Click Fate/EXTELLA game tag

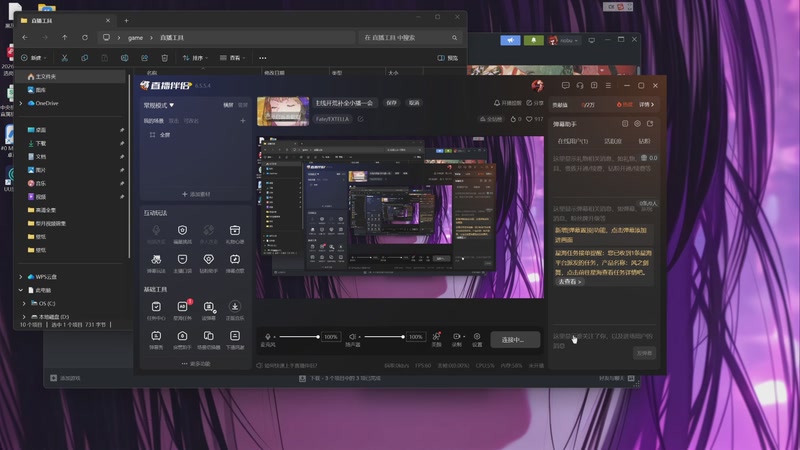[x=332, y=119]
